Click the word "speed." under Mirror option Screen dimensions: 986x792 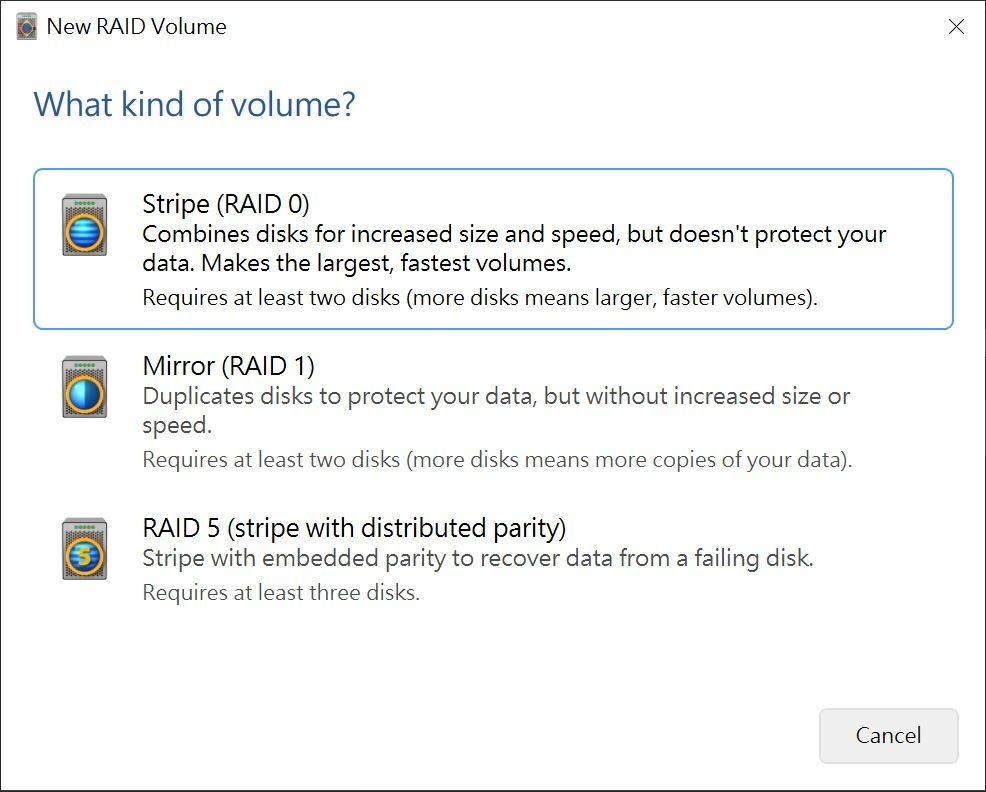177,426
